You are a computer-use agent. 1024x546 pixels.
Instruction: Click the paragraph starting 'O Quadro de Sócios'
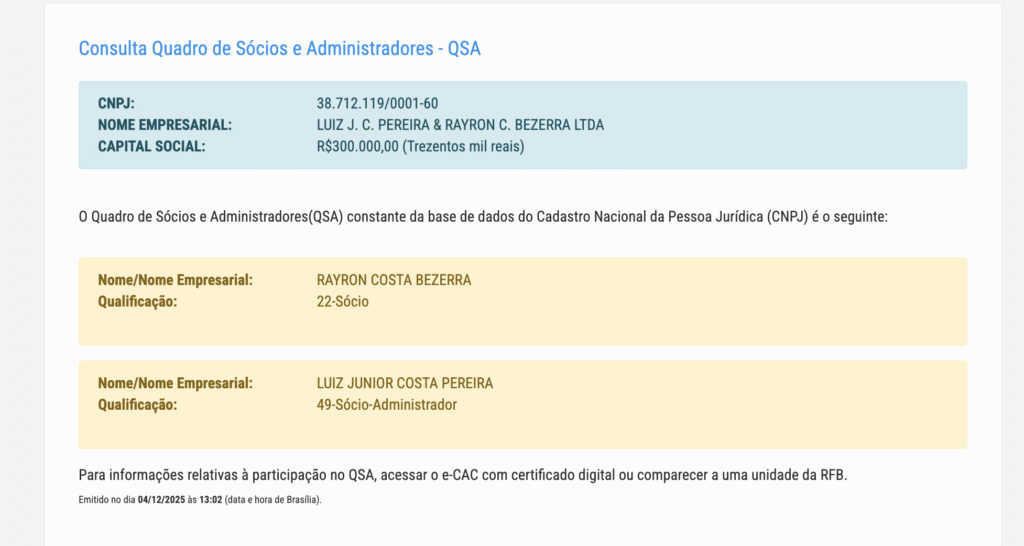(x=490, y=216)
